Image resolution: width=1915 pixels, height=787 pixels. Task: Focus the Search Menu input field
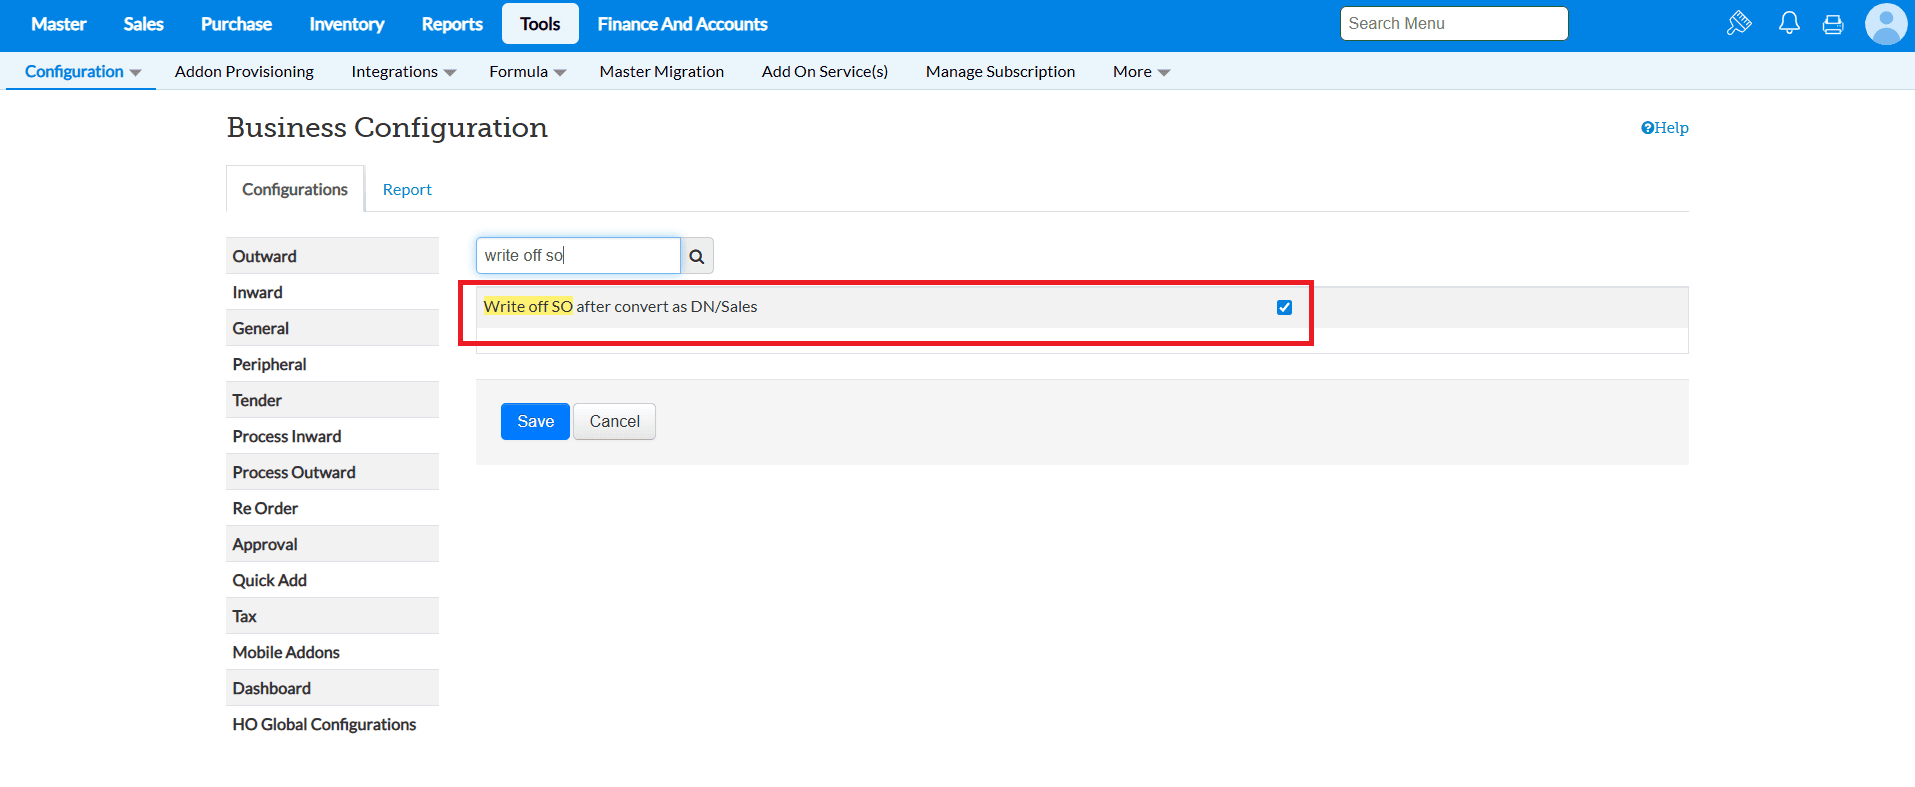pos(1453,24)
